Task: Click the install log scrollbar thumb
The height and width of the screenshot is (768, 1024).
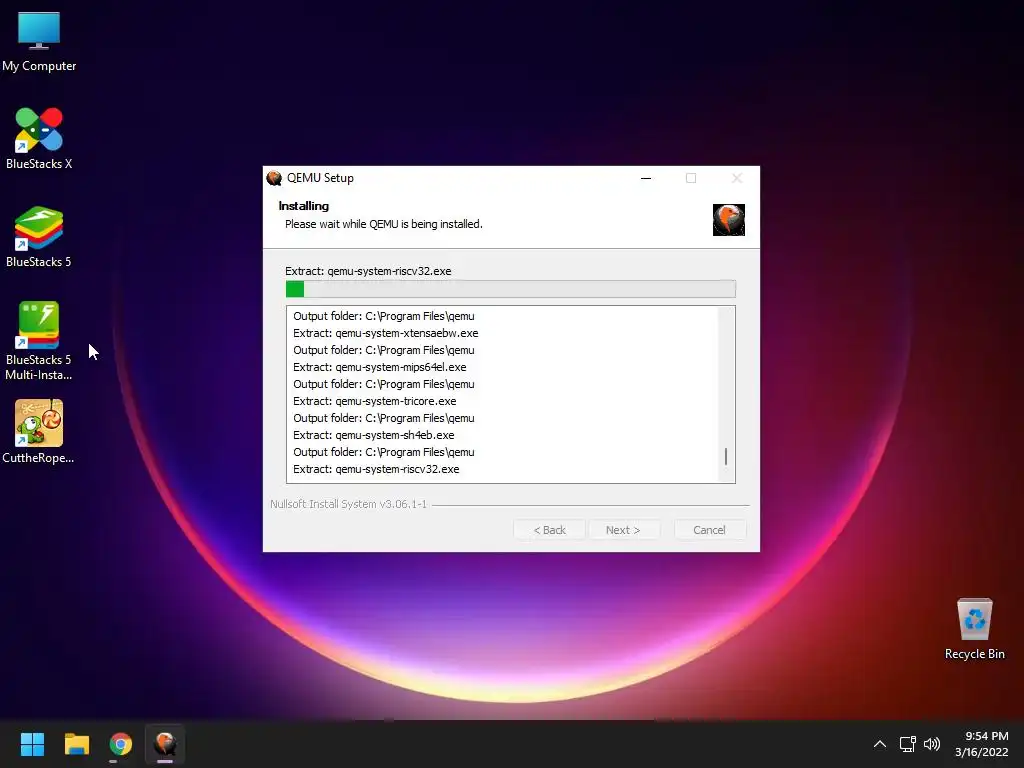Action: pyautogui.click(x=726, y=456)
